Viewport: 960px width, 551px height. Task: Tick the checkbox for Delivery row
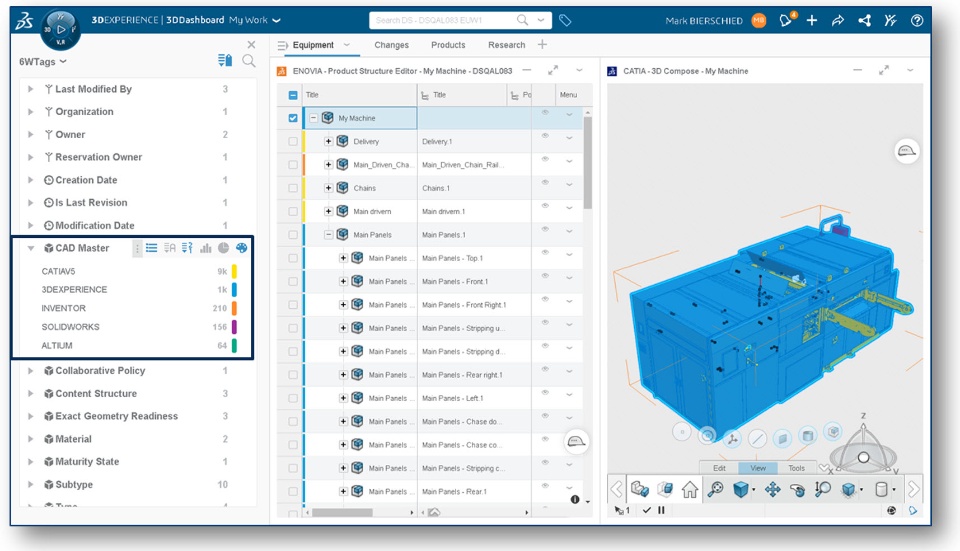[293, 141]
